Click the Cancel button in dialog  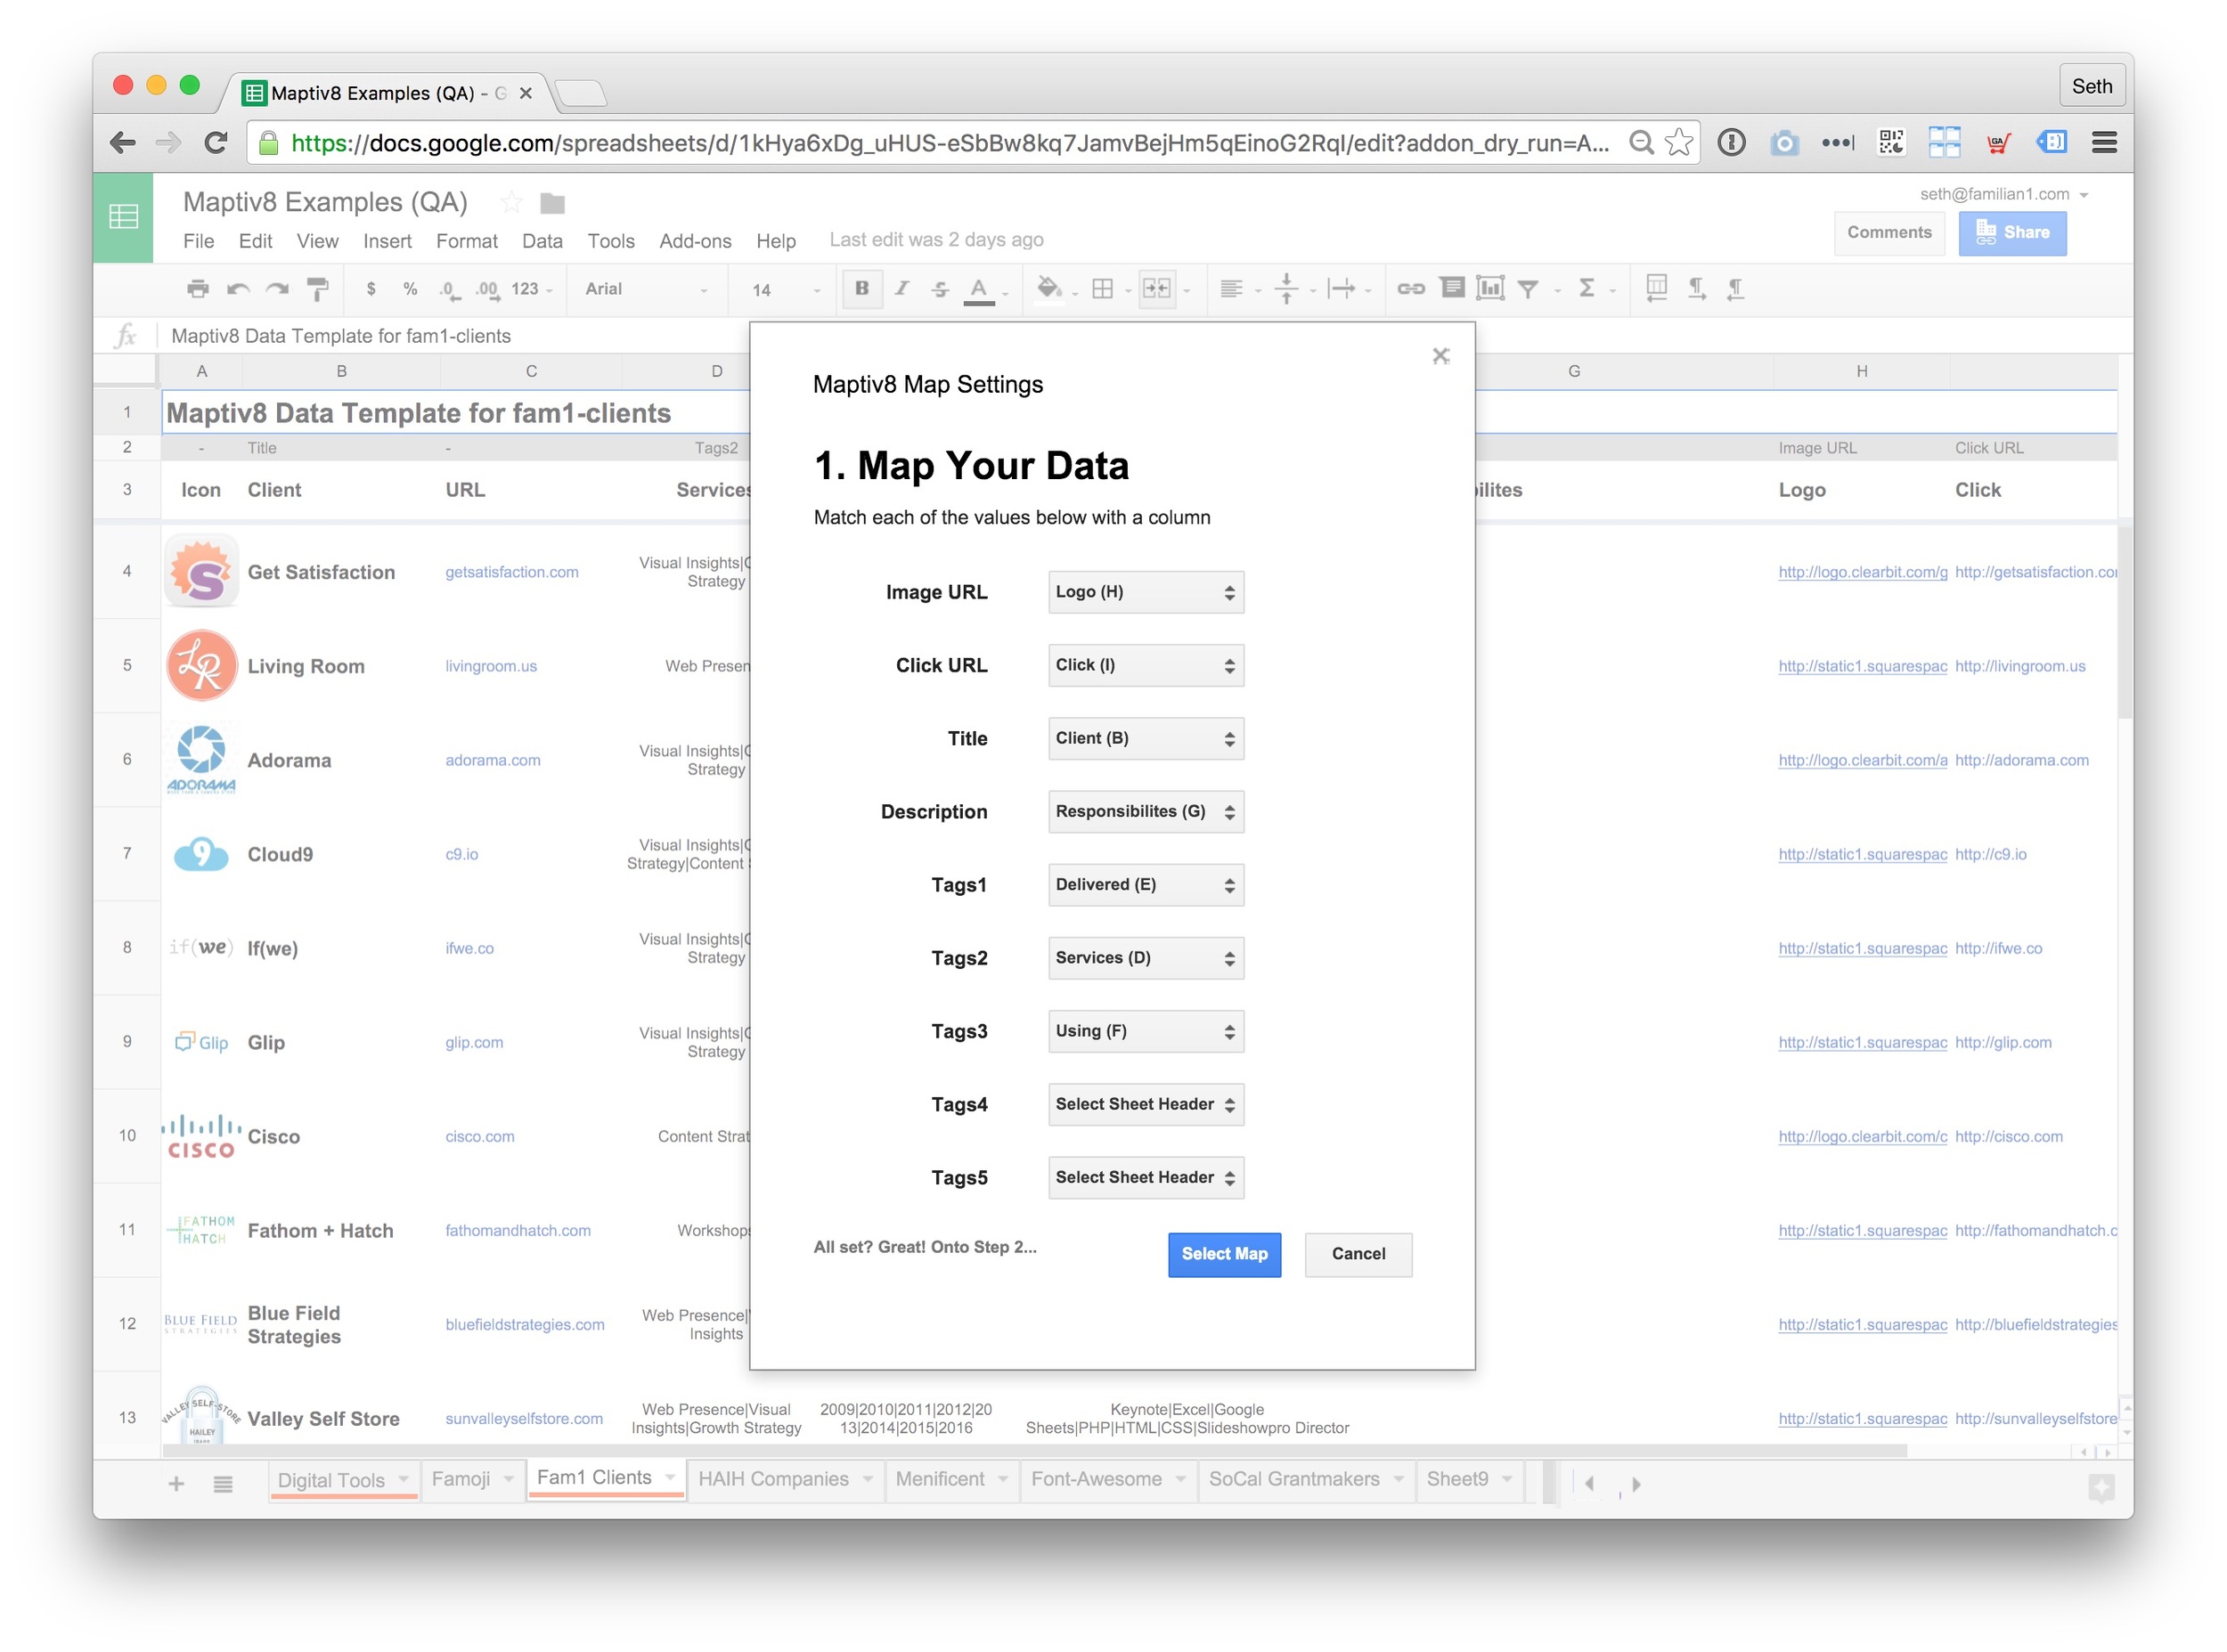tap(1358, 1254)
